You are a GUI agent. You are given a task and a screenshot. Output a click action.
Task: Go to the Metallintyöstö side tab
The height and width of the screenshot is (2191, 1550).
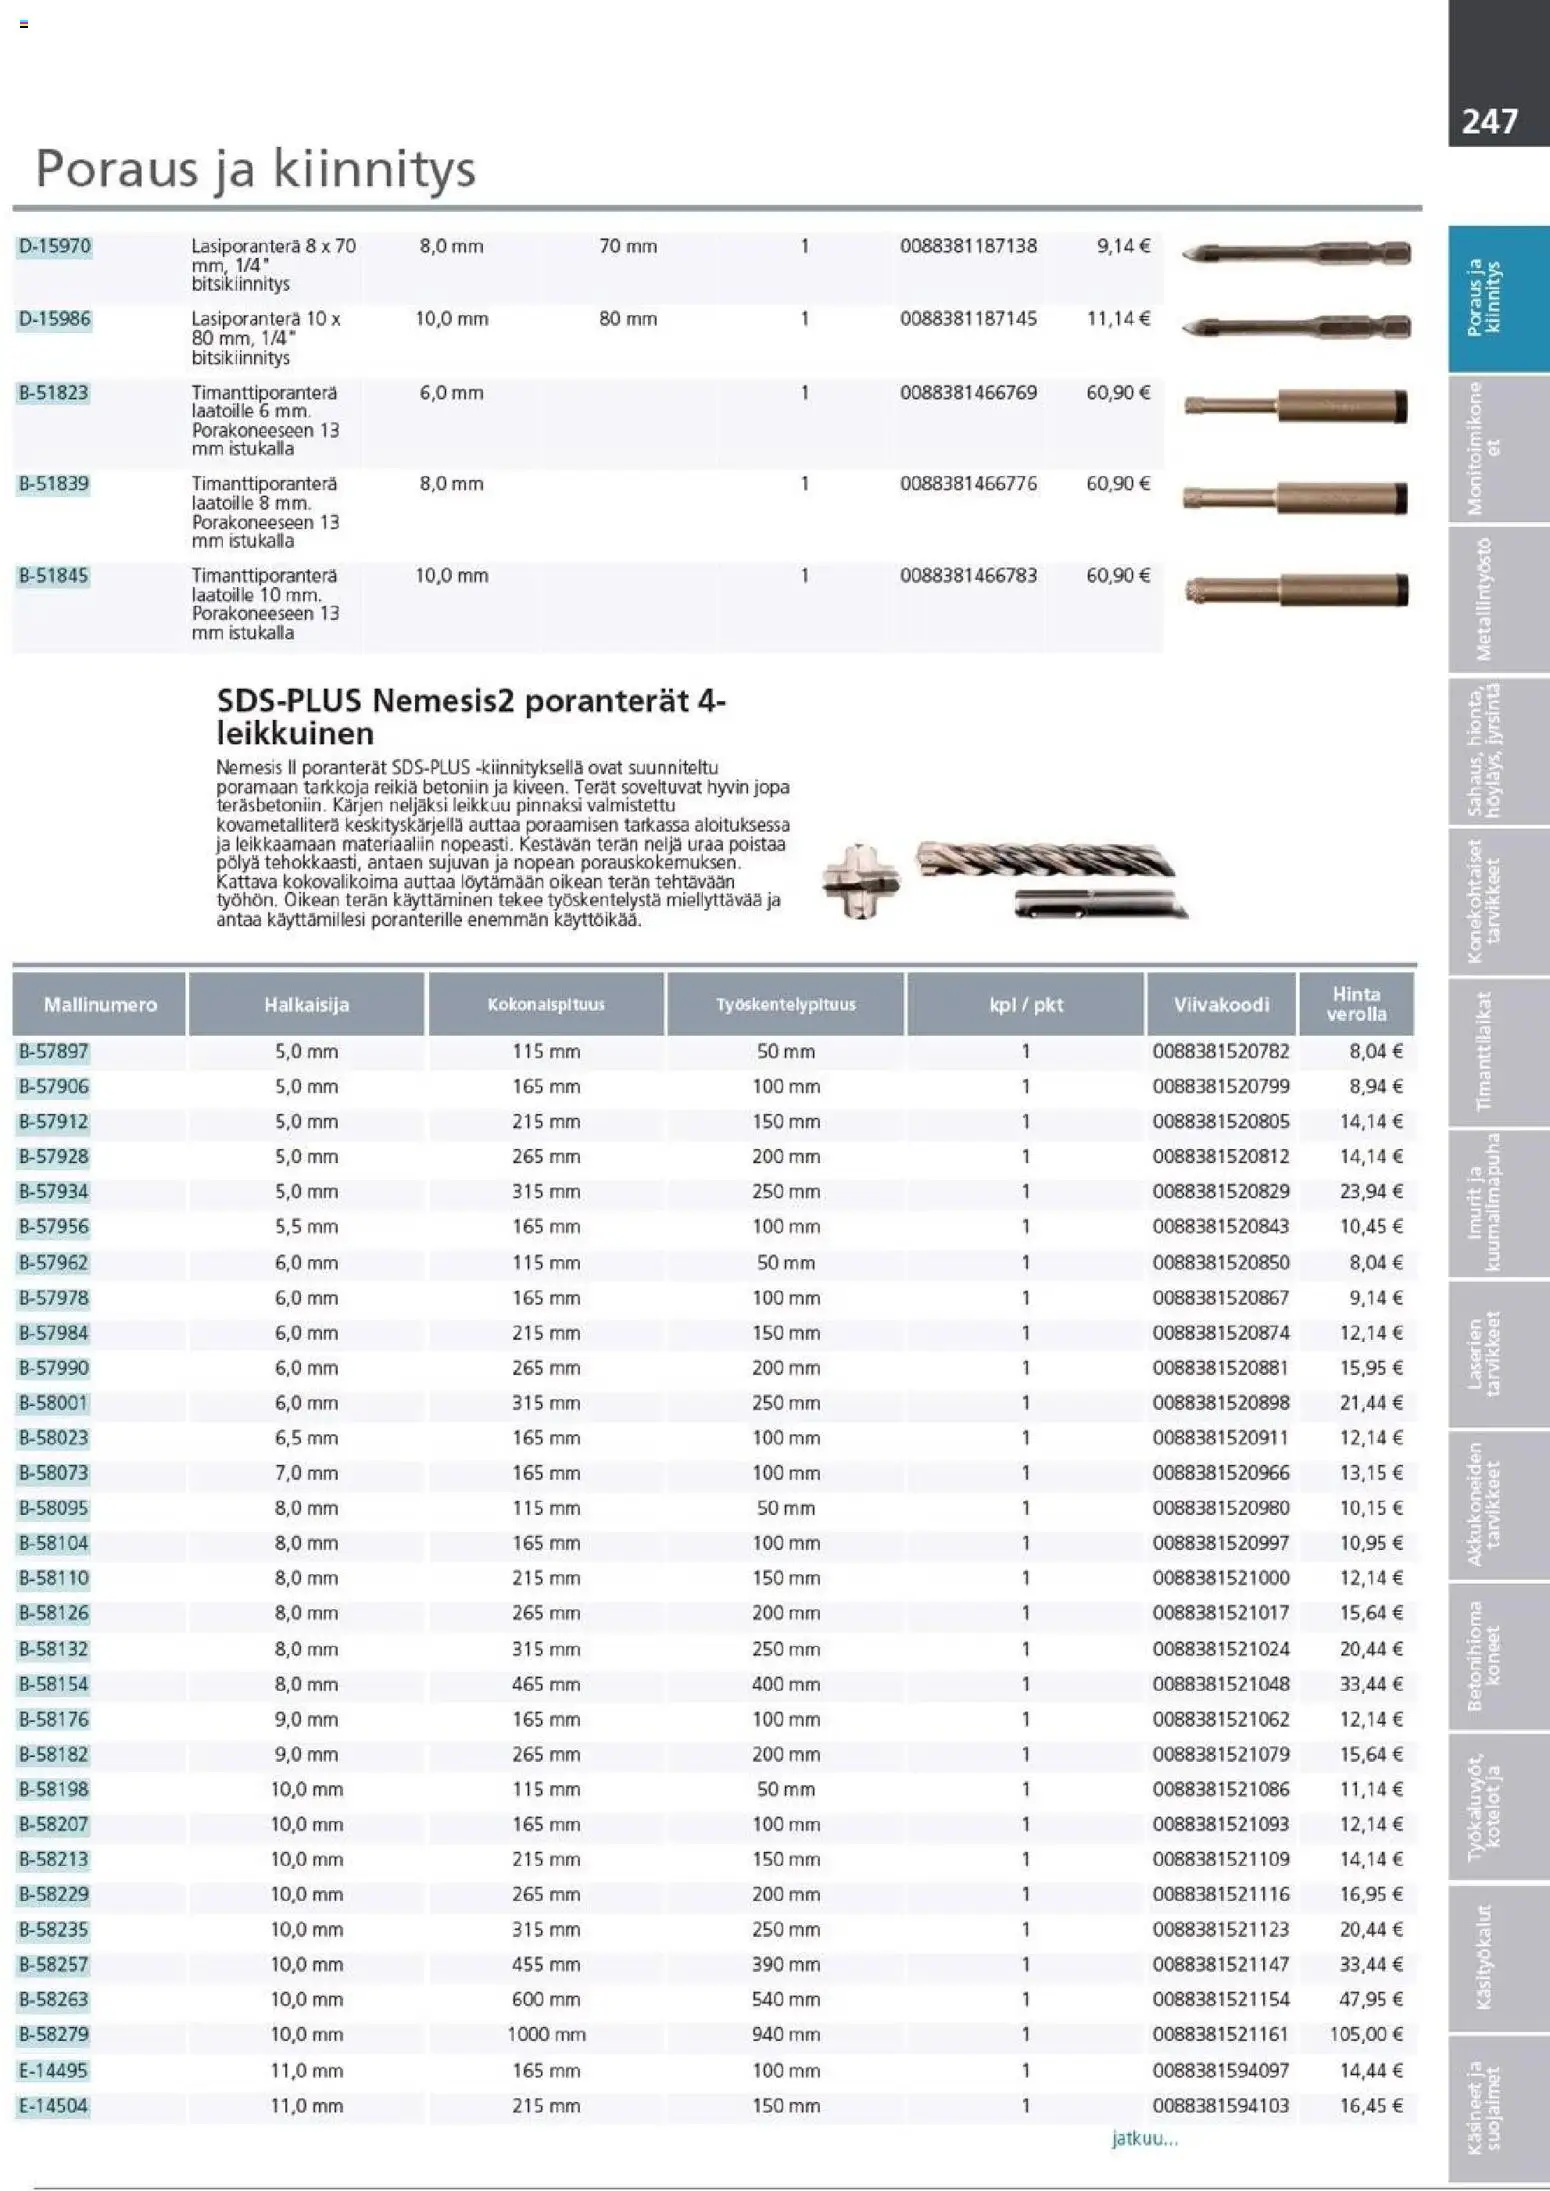[1498, 600]
